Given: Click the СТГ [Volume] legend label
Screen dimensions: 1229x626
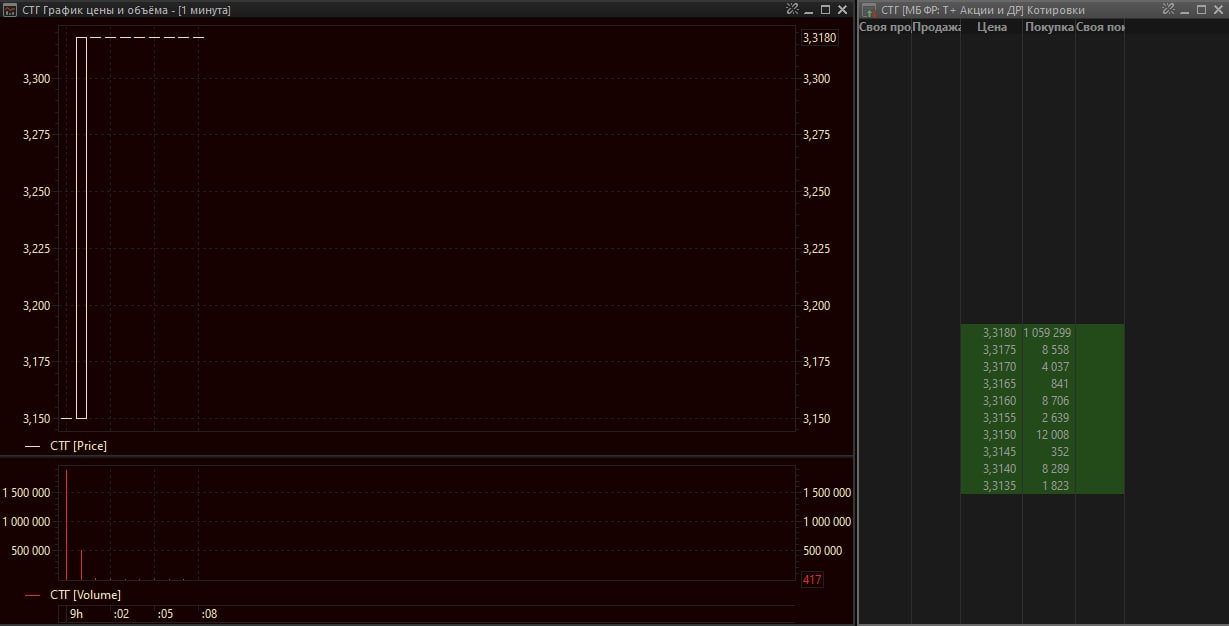Looking at the screenshot, I should pyautogui.click(x=85, y=595).
